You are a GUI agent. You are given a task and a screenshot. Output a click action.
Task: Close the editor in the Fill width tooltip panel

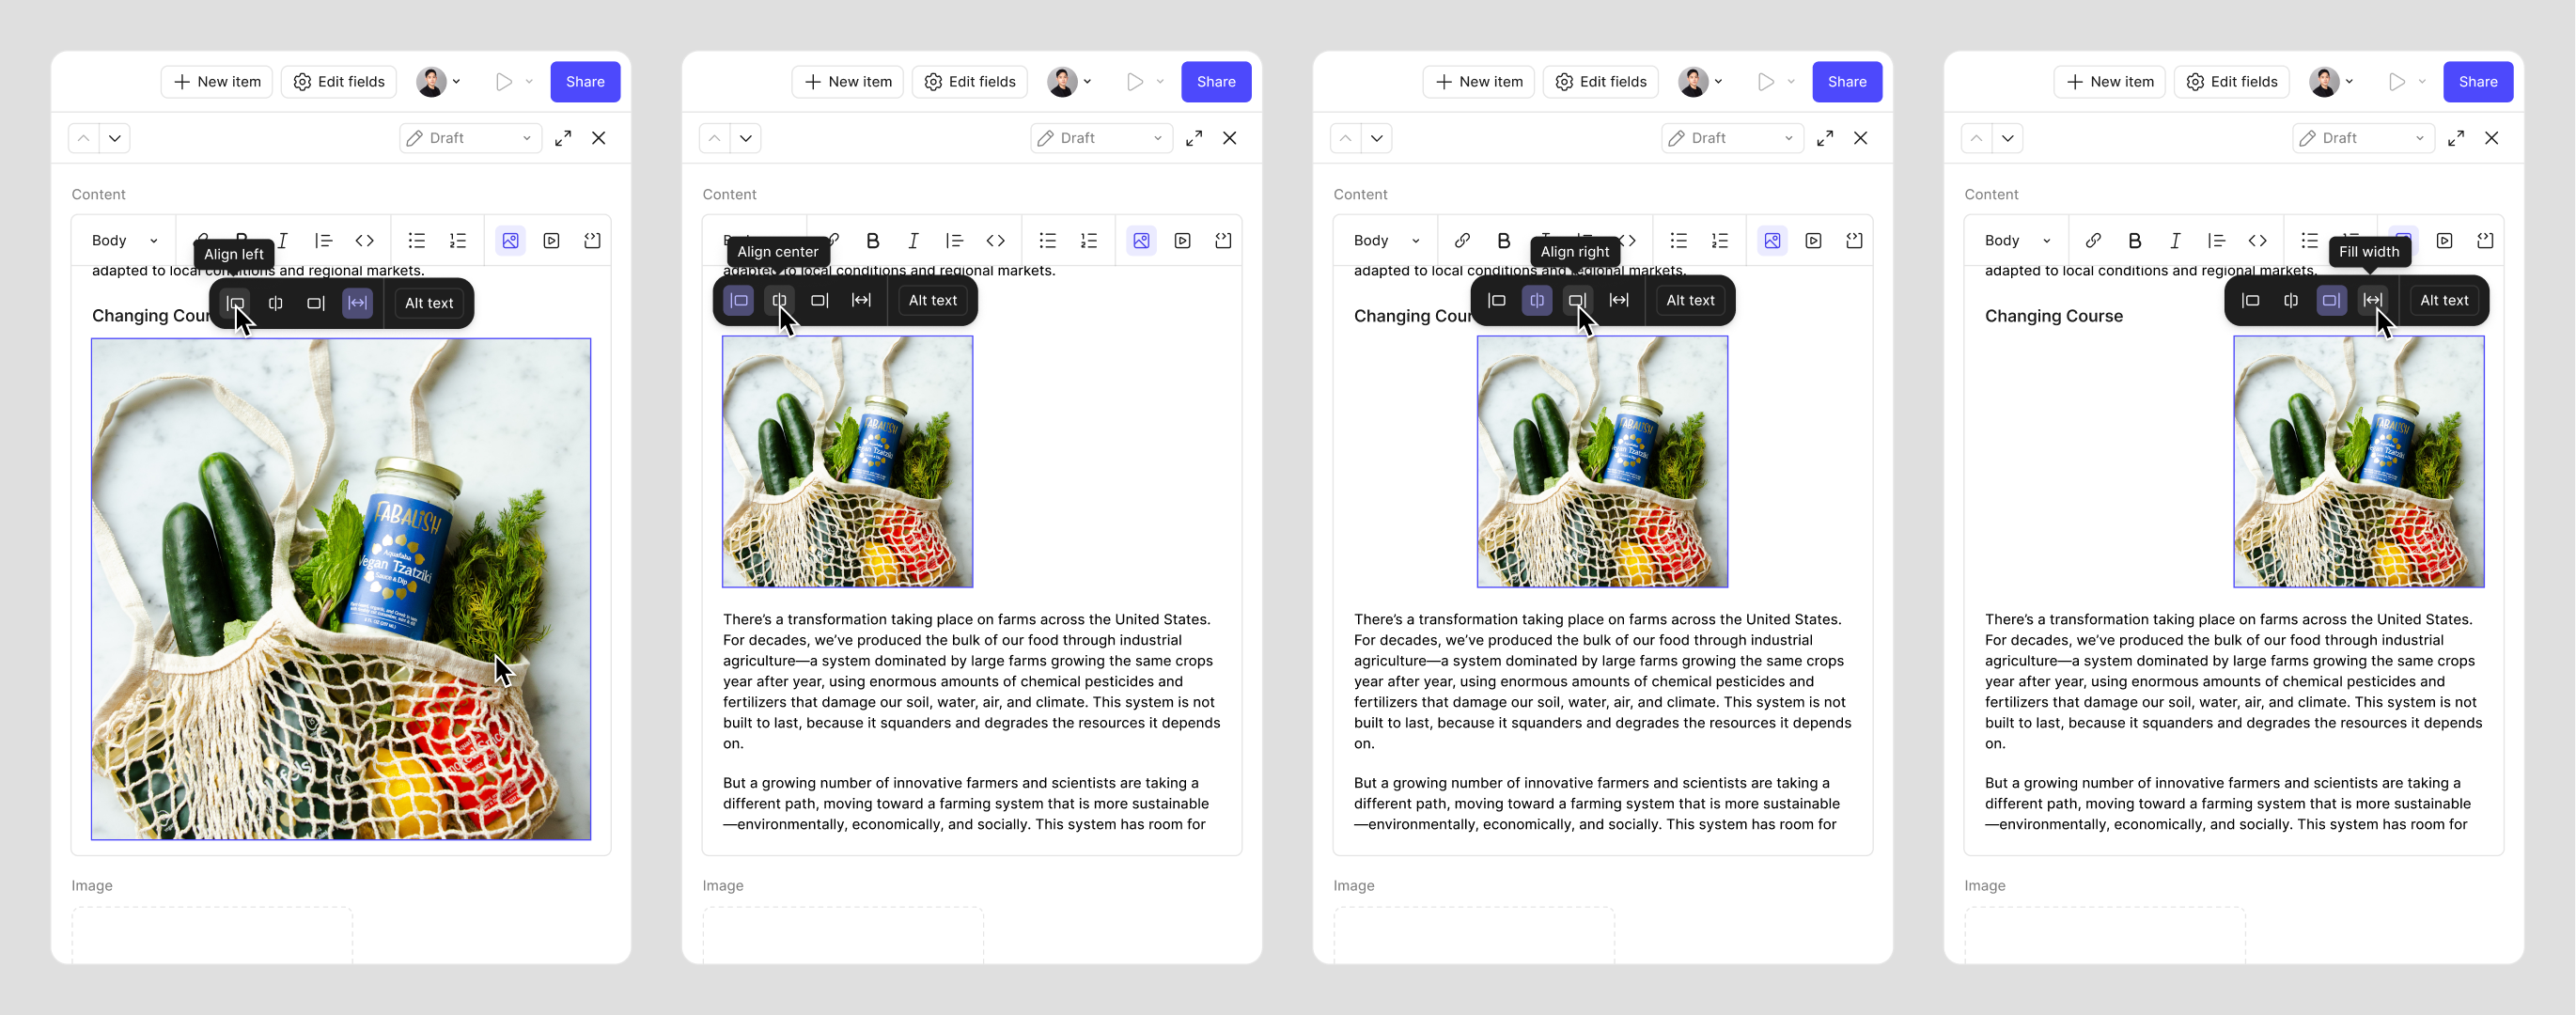pos(2492,138)
